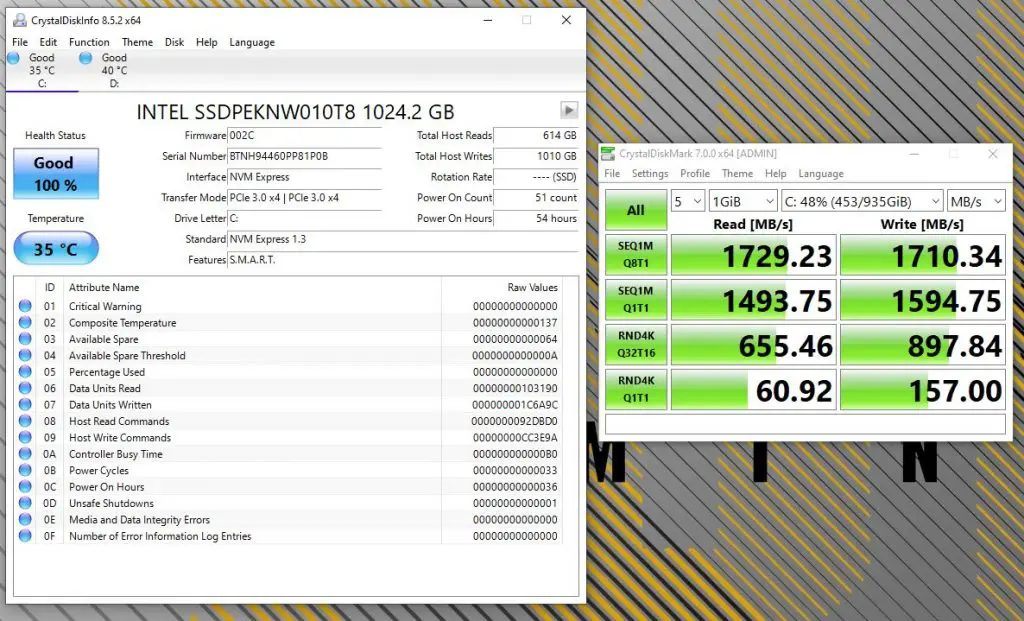Open the Settings menu in CrystalDiskMark
Viewport: 1024px width, 621px height.
click(650, 173)
